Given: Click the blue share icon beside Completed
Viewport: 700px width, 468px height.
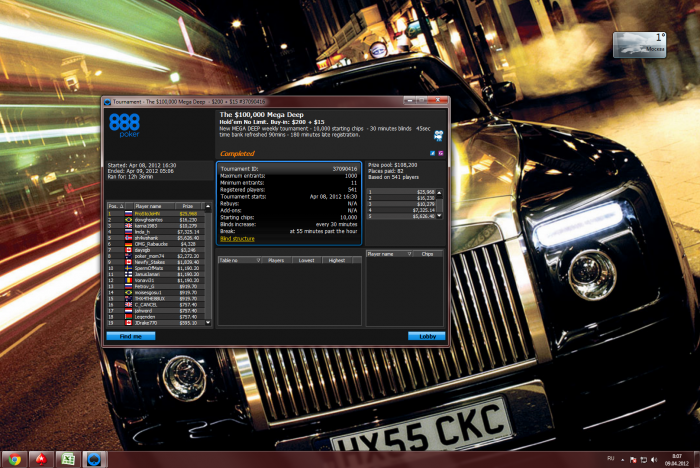Looking at the screenshot, I should (x=431, y=153).
